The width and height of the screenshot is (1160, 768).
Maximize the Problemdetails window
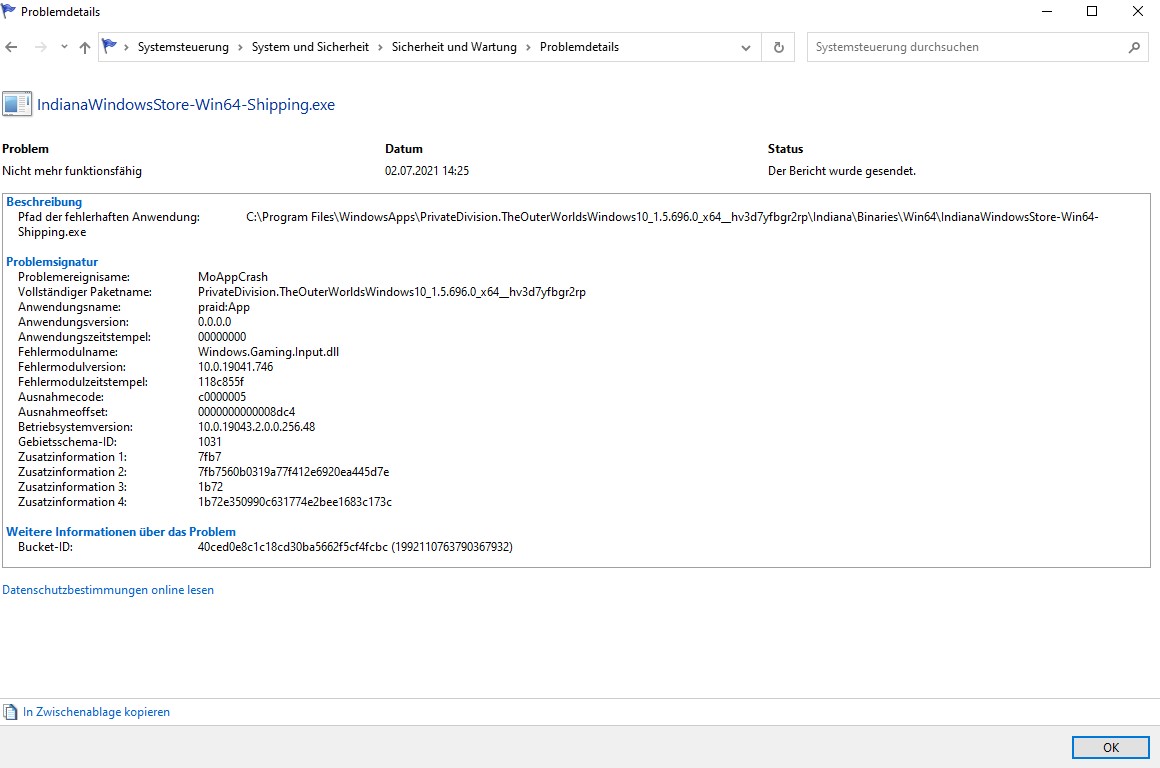tap(1092, 11)
